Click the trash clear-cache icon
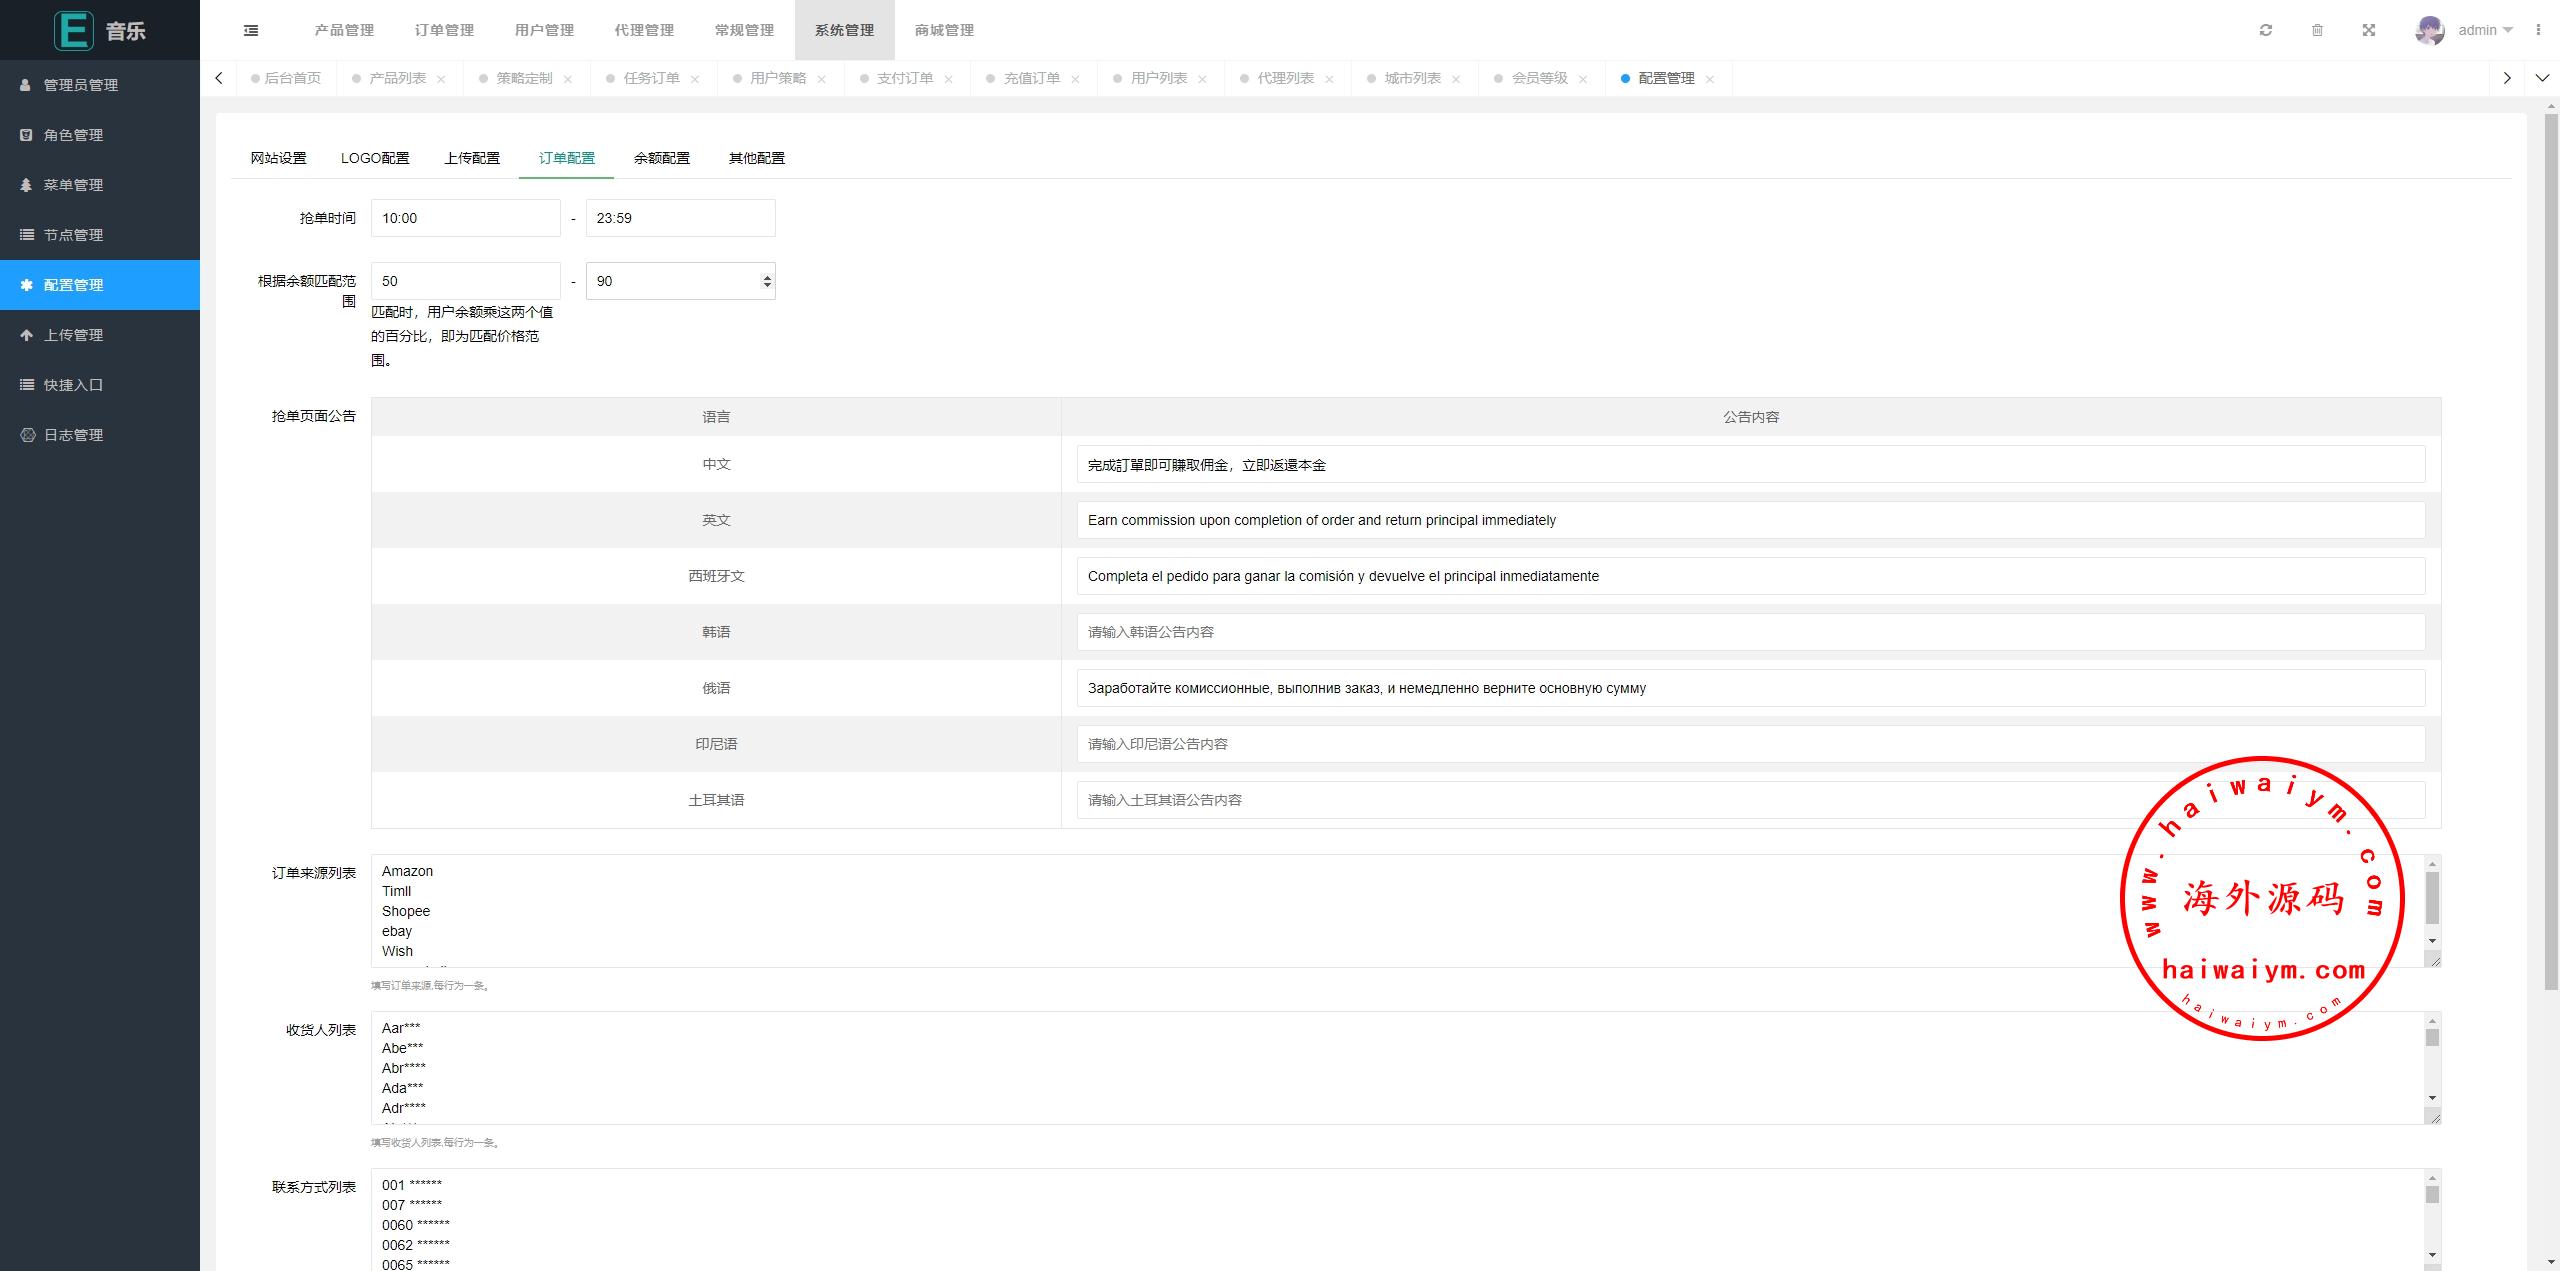 tap(2317, 30)
